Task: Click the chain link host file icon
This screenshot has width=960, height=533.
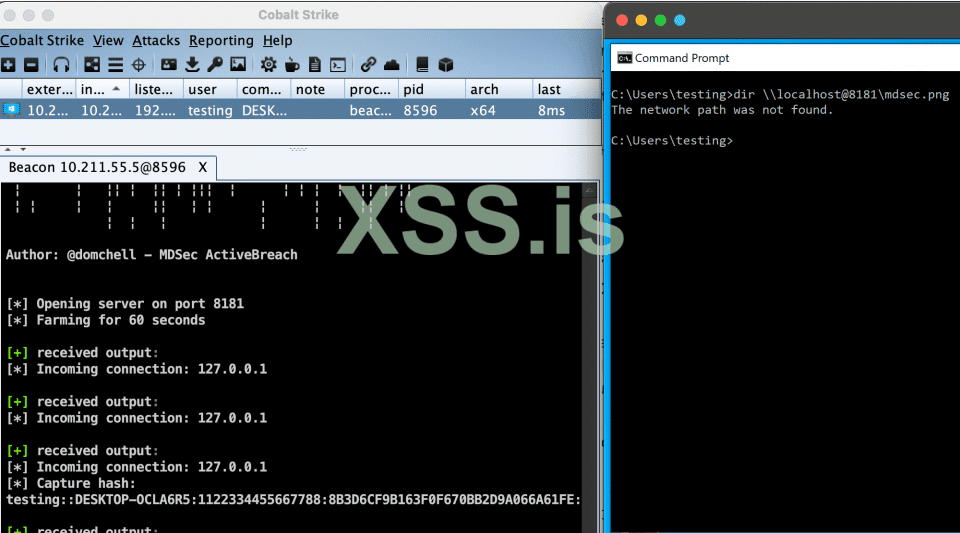Action: pos(368,65)
